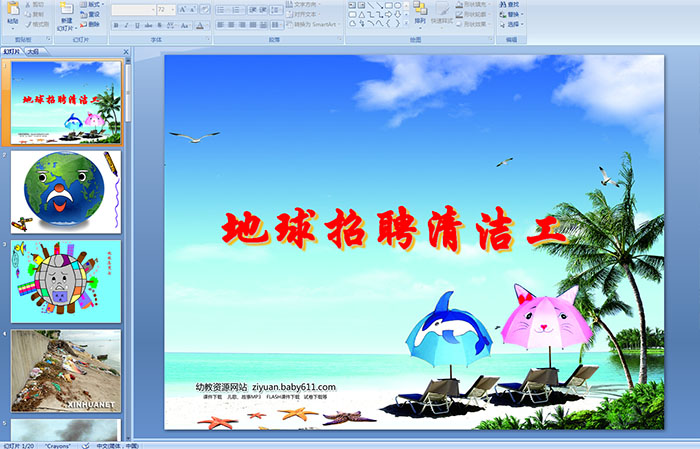This screenshot has height=449, width=700.
Task: Select the Format Painter (格式刷) tool
Action: 37,24
